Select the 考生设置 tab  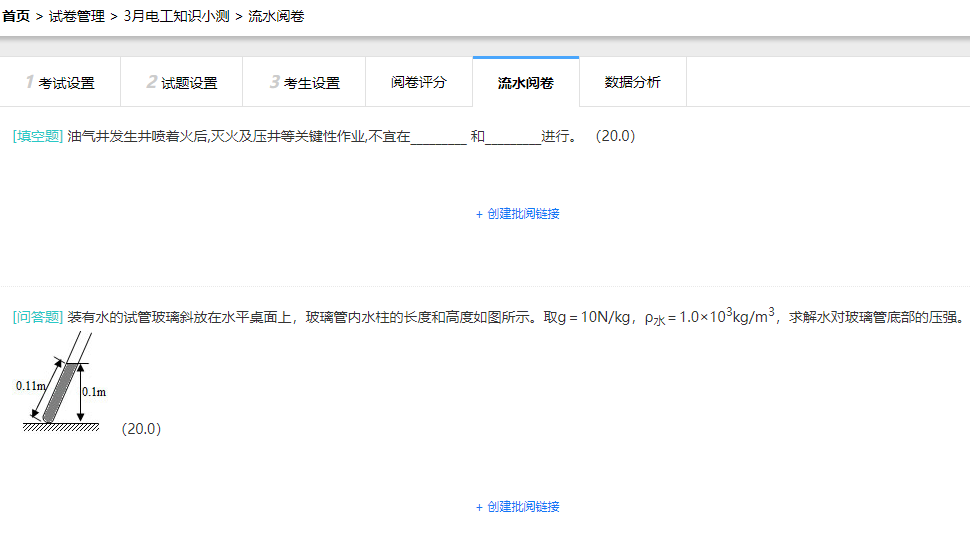(305, 83)
